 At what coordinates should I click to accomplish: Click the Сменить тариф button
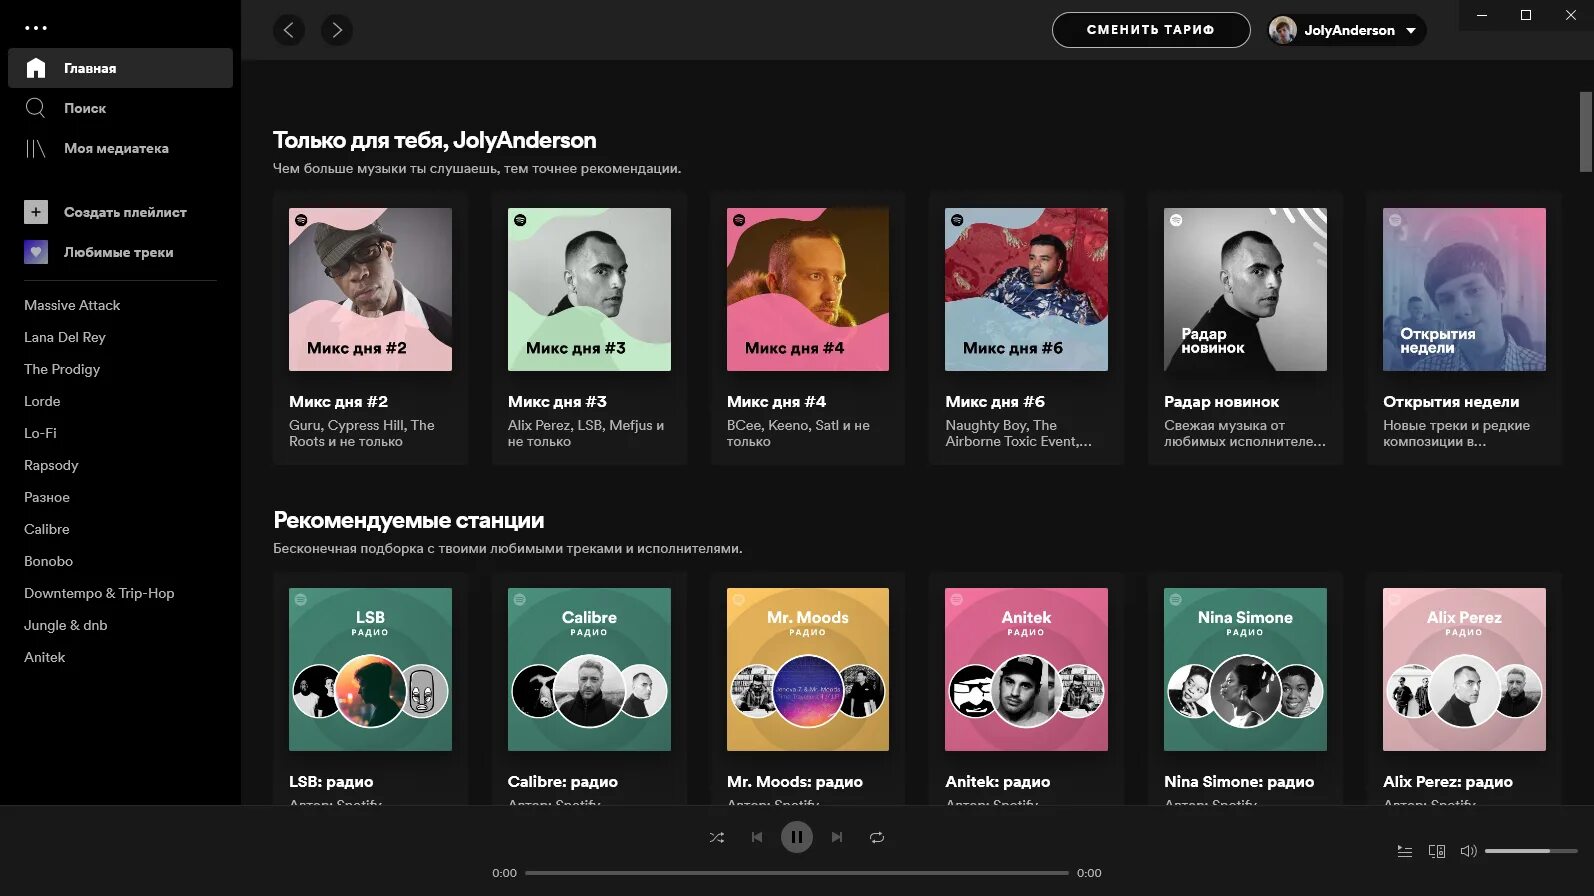click(1150, 30)
